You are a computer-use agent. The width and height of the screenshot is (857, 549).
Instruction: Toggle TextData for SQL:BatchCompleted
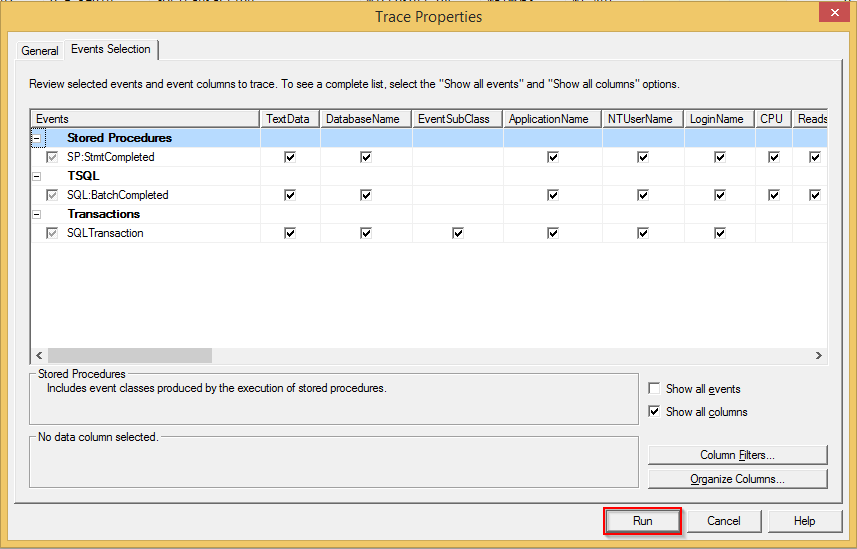pos(290,195)
